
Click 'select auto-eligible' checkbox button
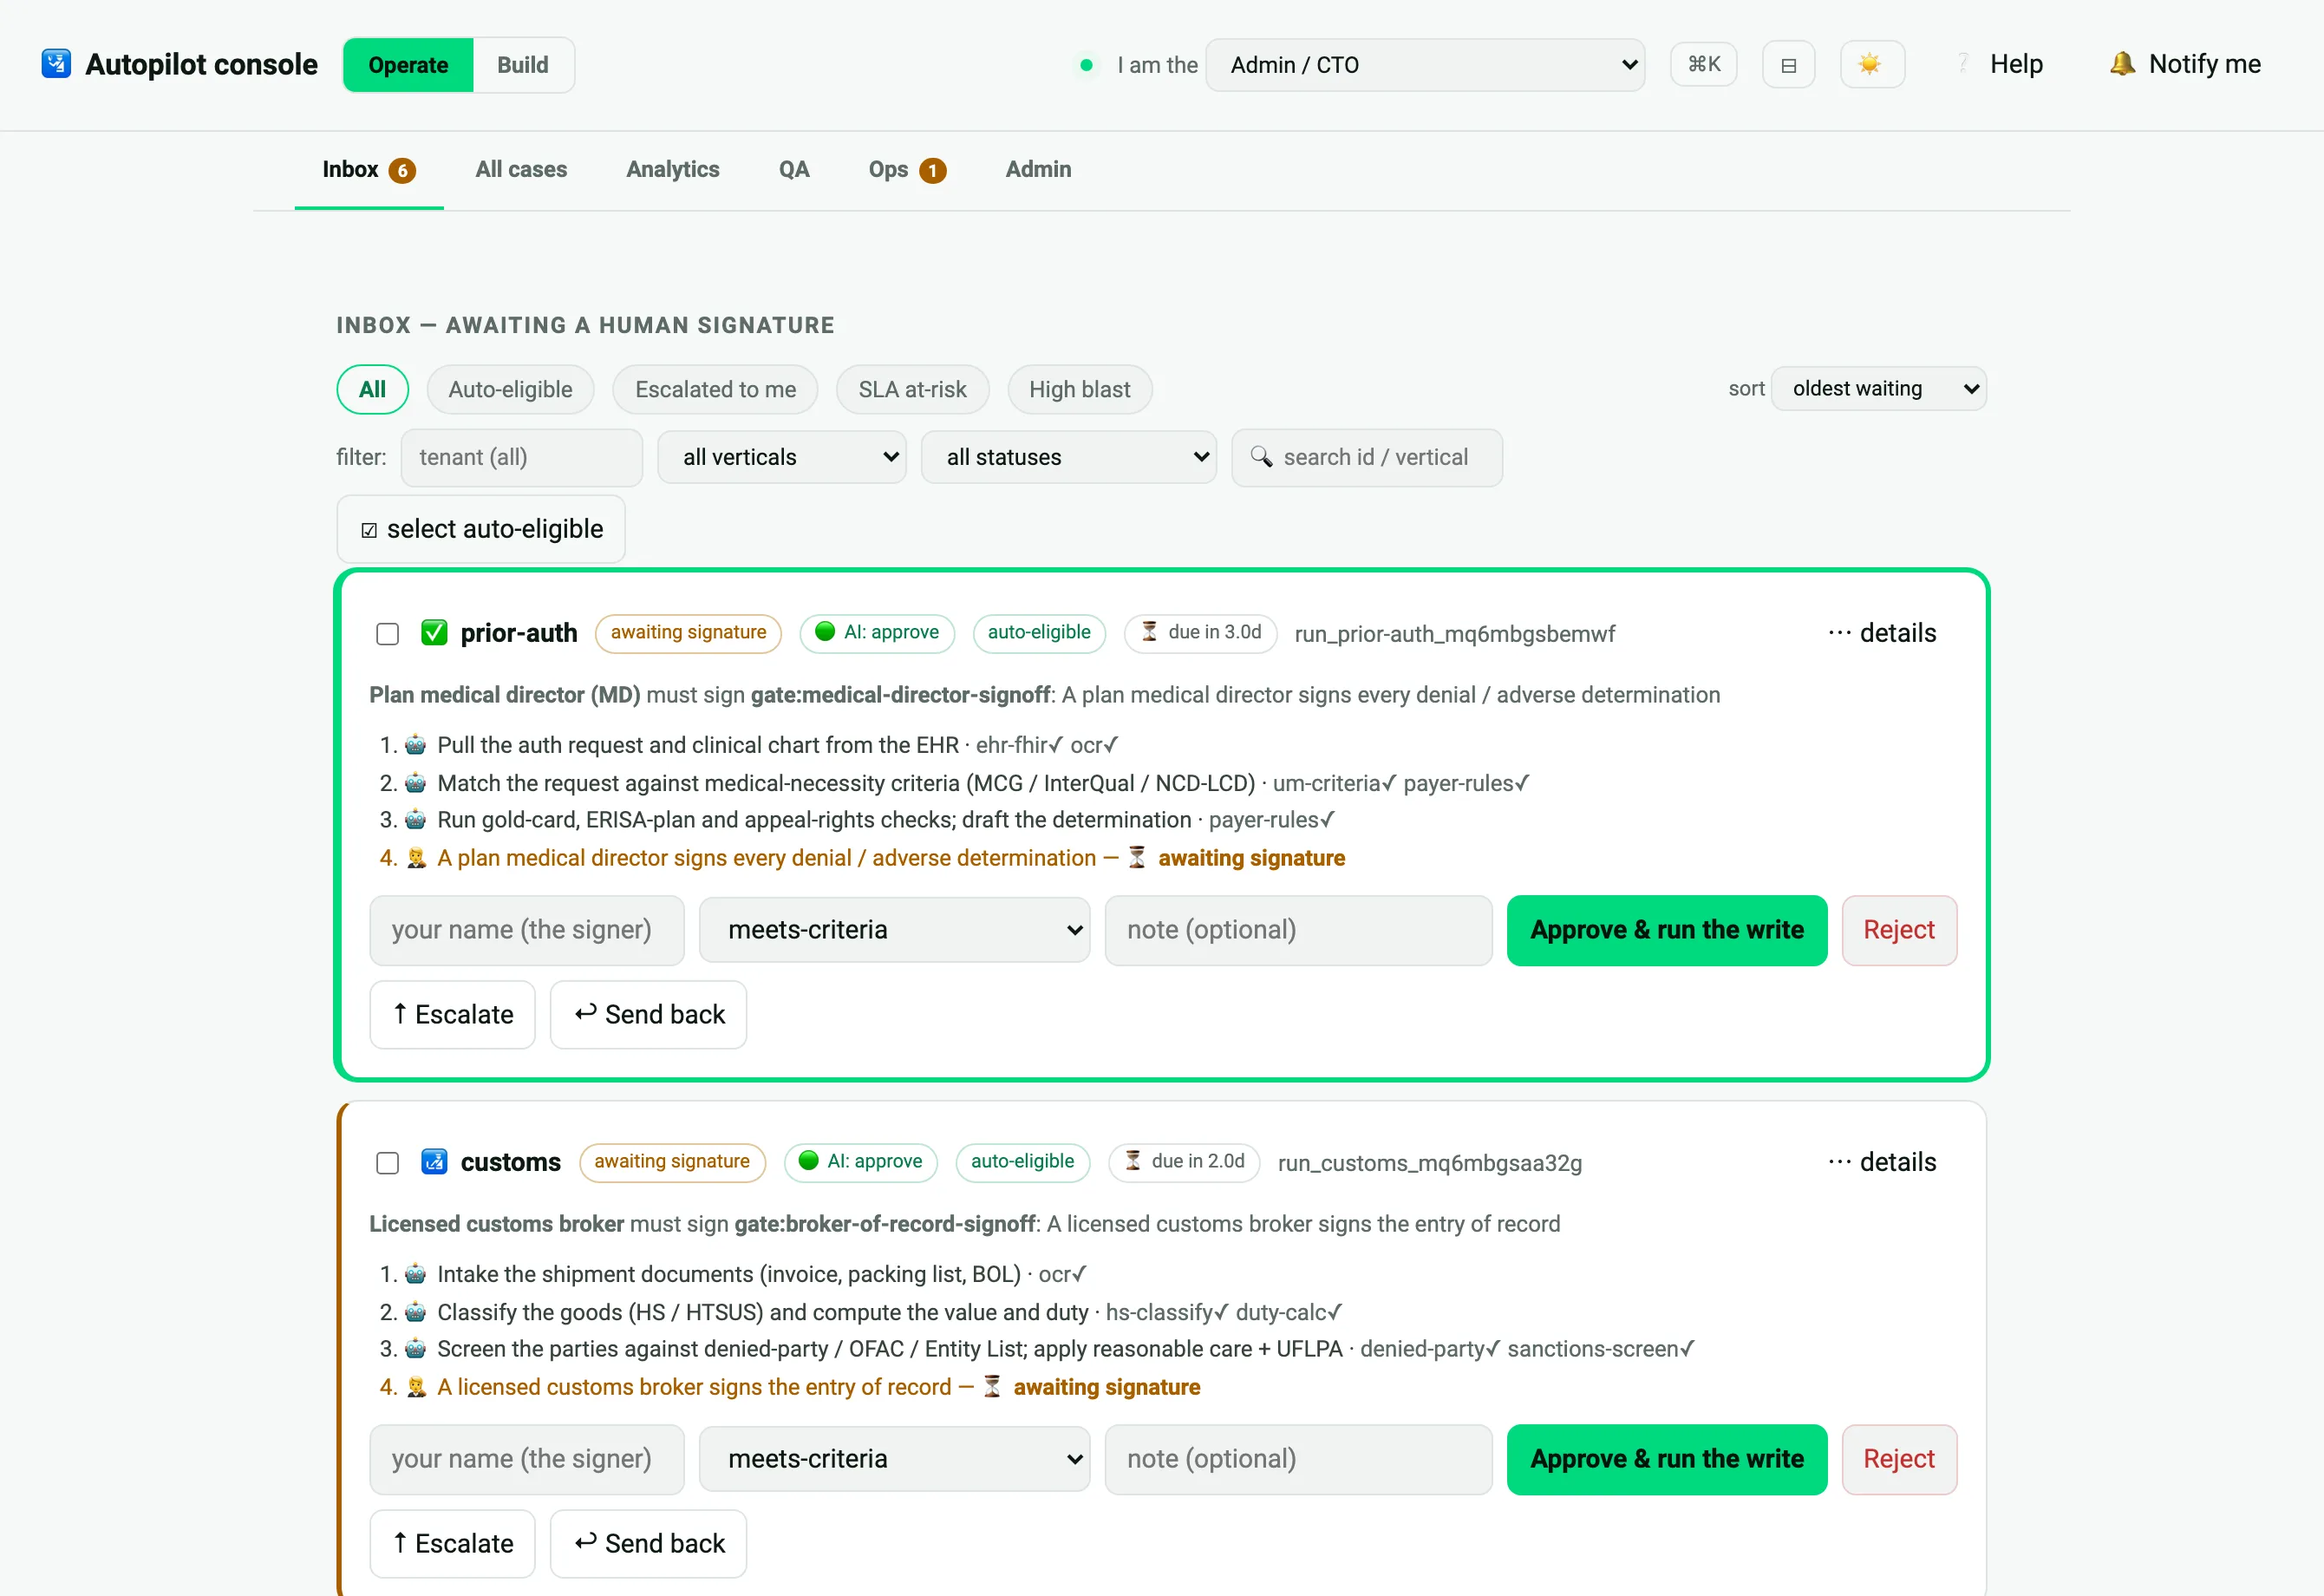pyautogui.click(x=481, y=529)
